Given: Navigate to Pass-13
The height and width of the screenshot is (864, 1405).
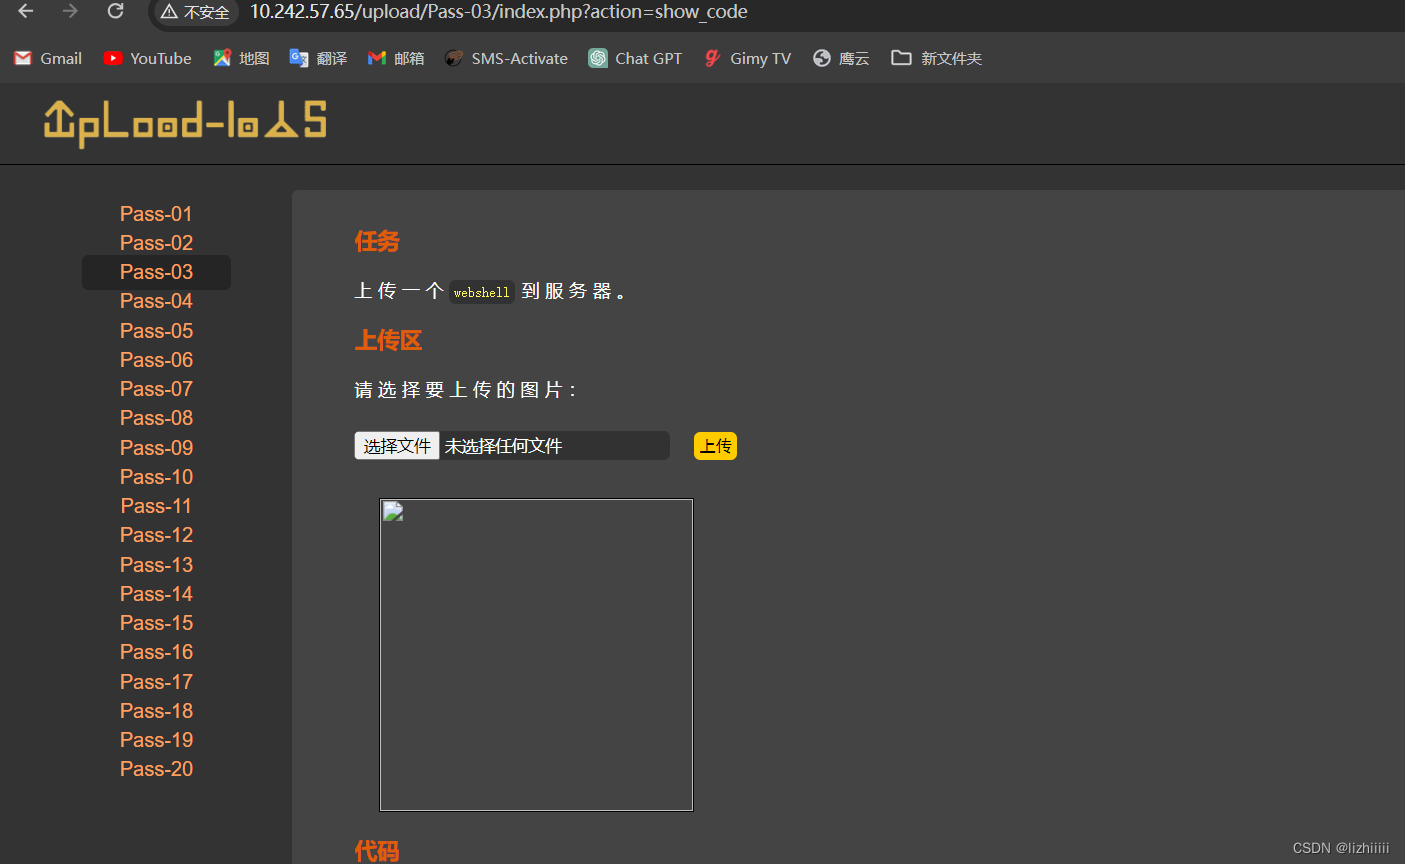Looking at the screenshot, I should (156, 565).
